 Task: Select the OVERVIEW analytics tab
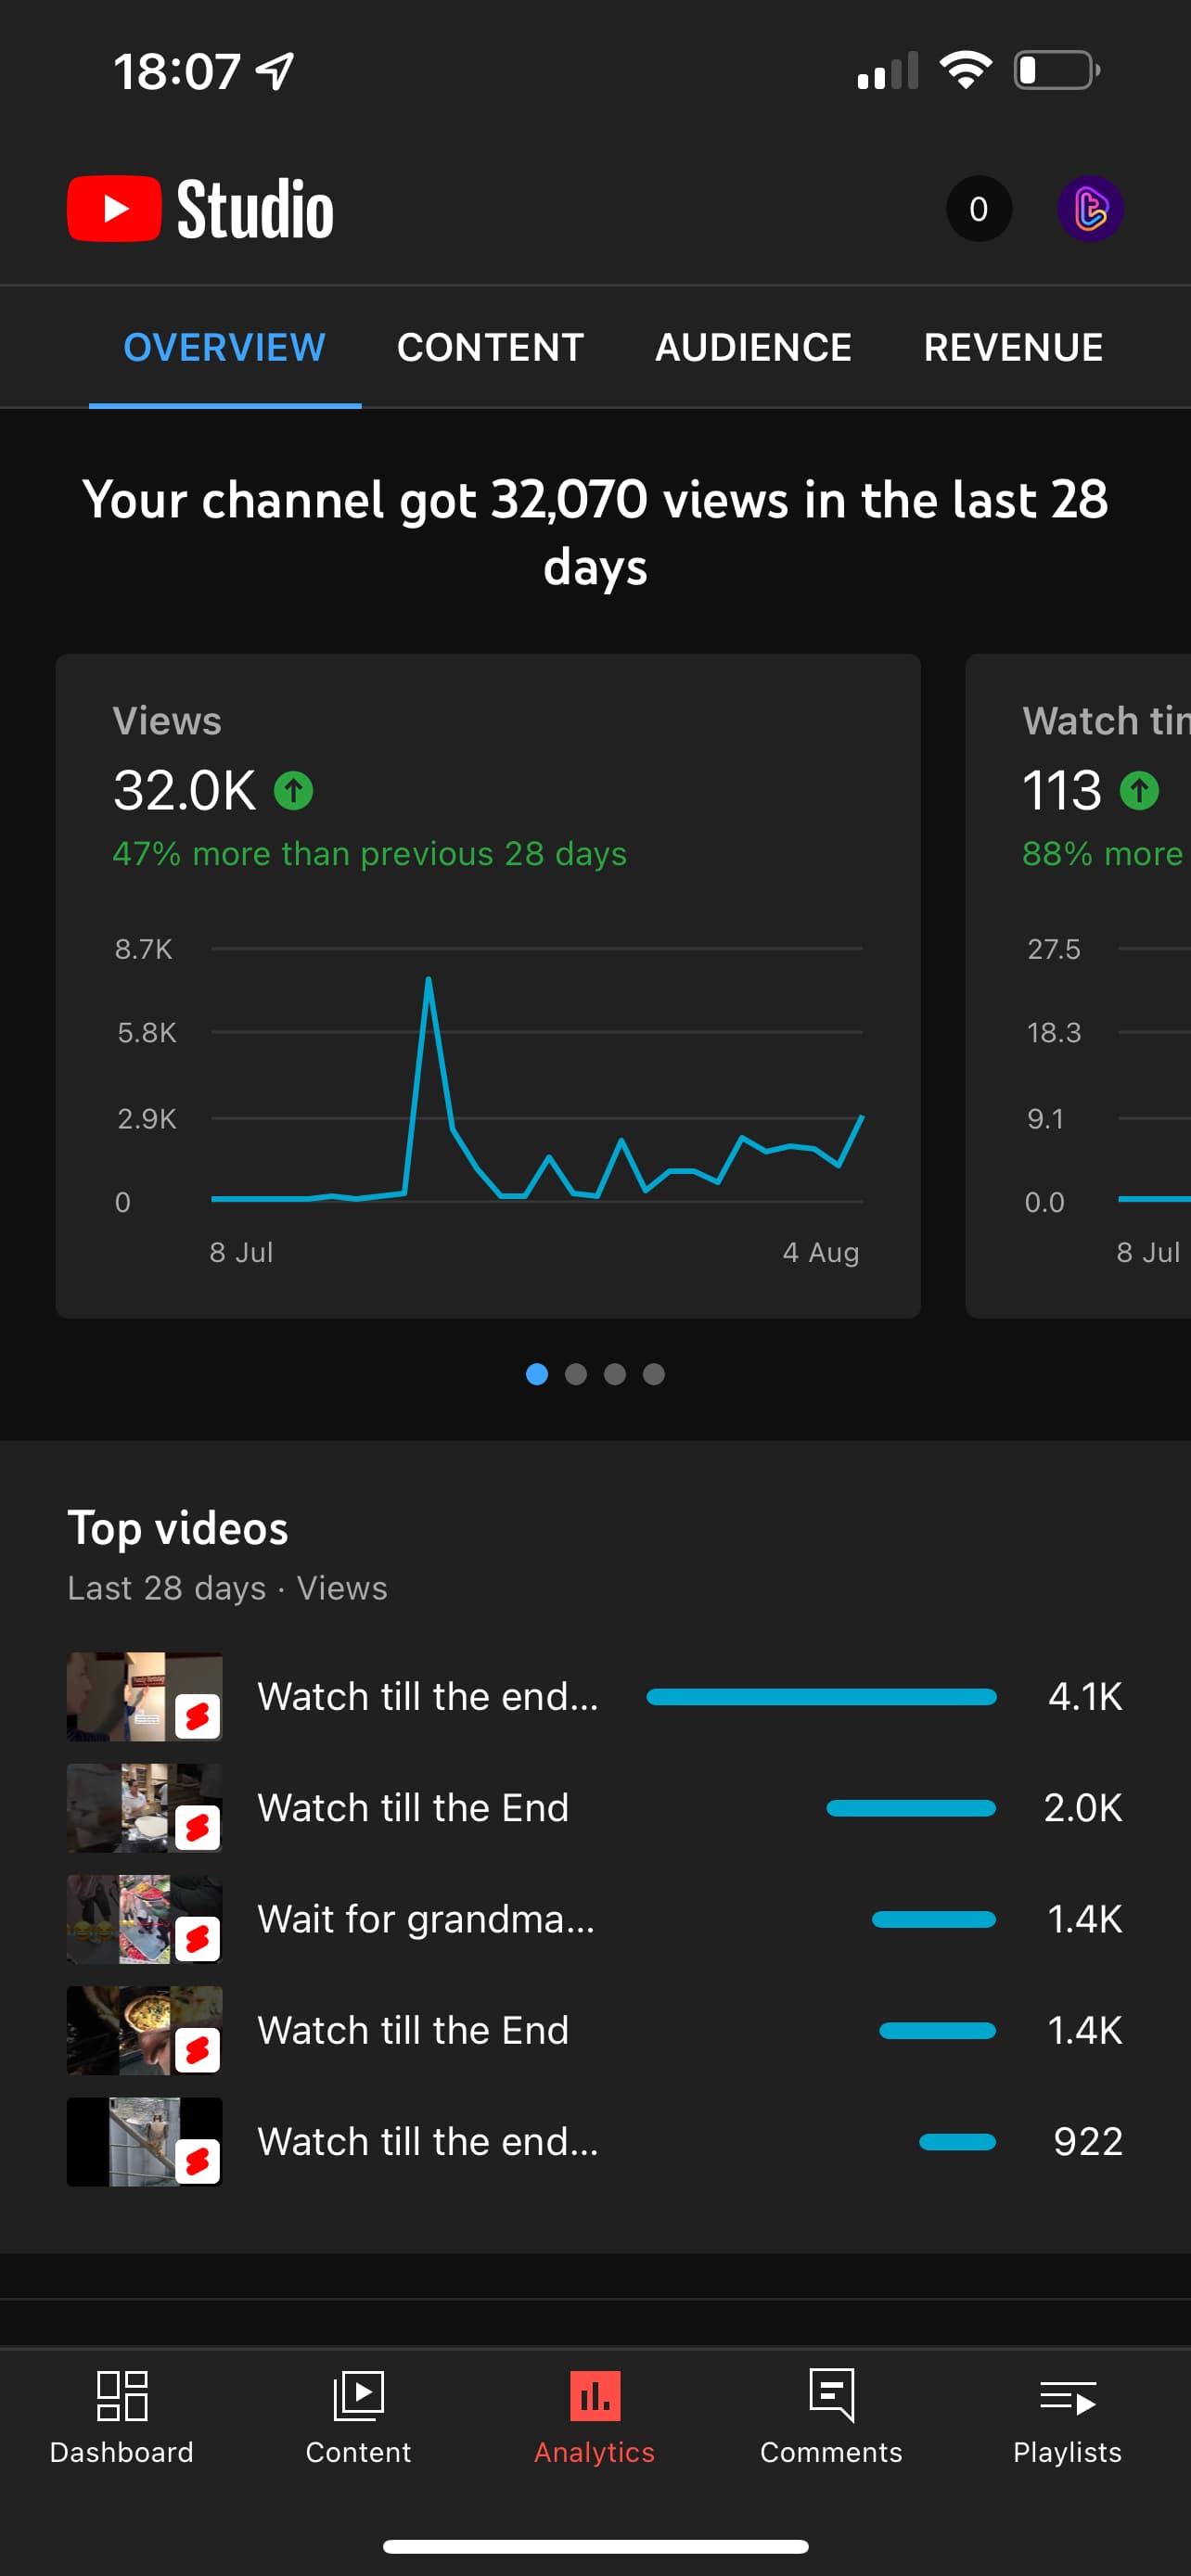coord(224,347)
